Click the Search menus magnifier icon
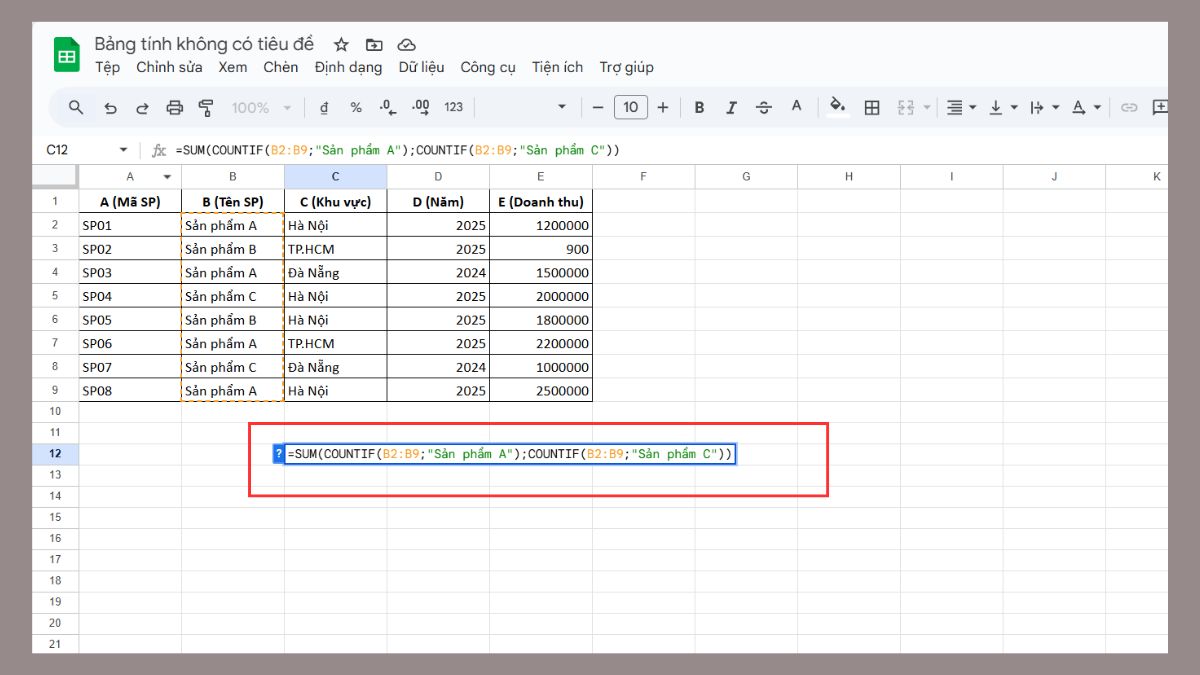Screen dimensions: 1200x675 pos(76,108)
